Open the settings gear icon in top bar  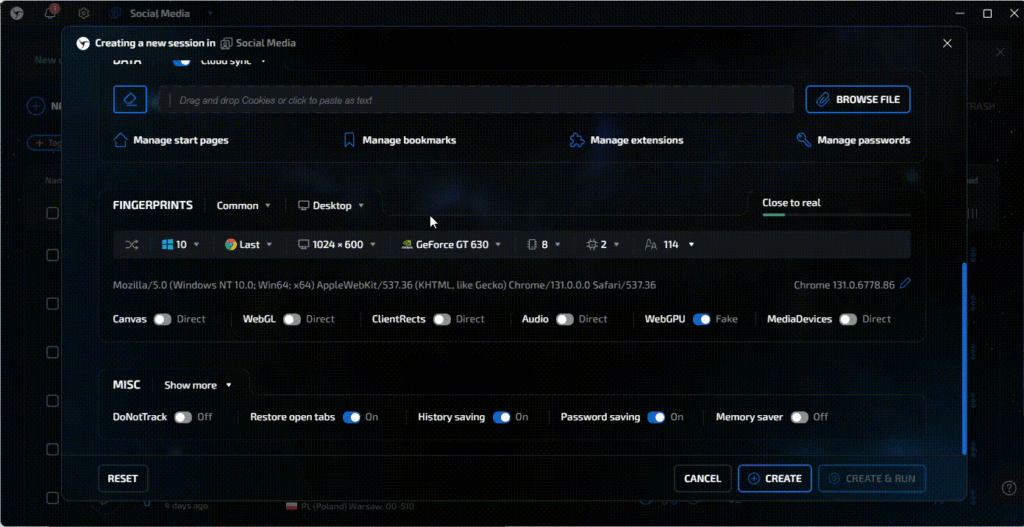(84, 13)
